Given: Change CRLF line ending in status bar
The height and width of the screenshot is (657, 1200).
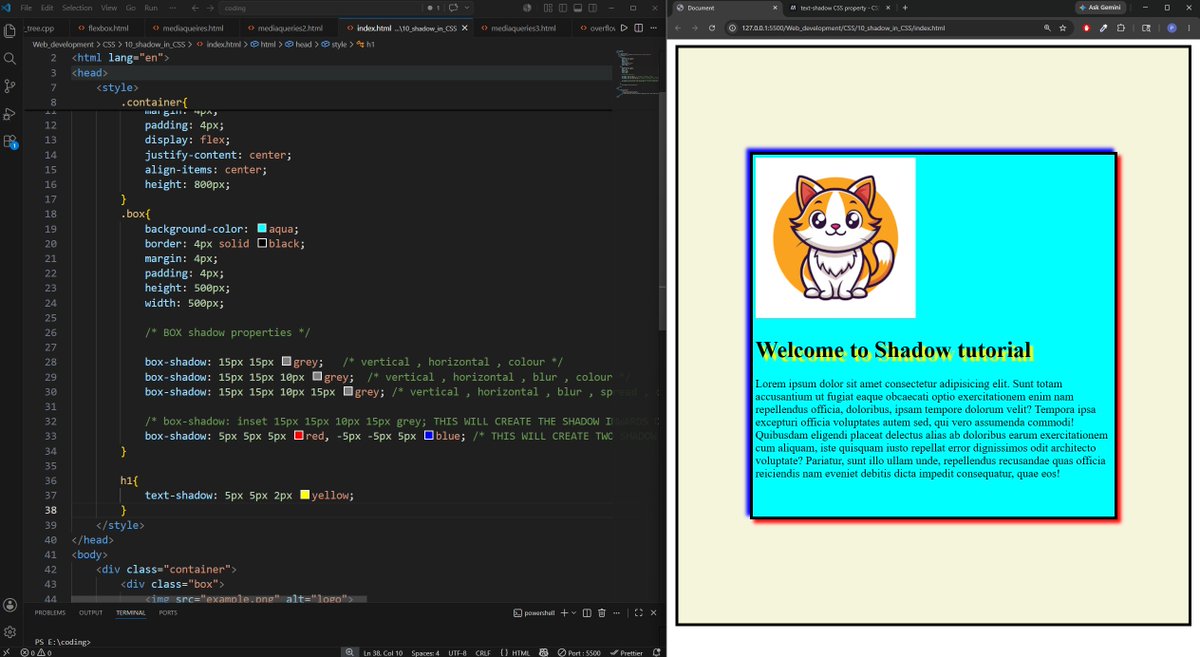Looking at the screenshot, I should tap(483, 652).
